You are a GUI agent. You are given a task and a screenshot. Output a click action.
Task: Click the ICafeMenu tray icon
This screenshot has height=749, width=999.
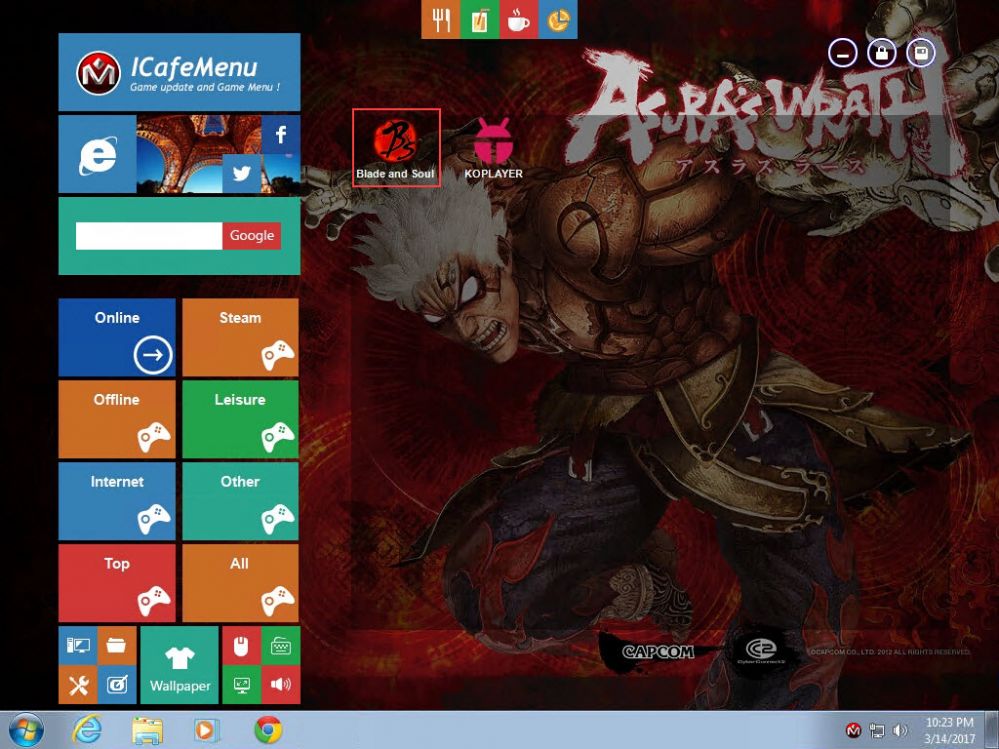[x=853, y=731]
